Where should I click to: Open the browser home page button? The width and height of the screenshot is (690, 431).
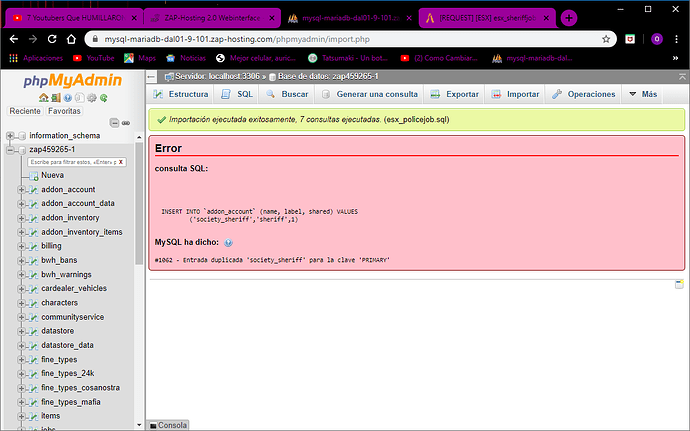click(71, 39)
